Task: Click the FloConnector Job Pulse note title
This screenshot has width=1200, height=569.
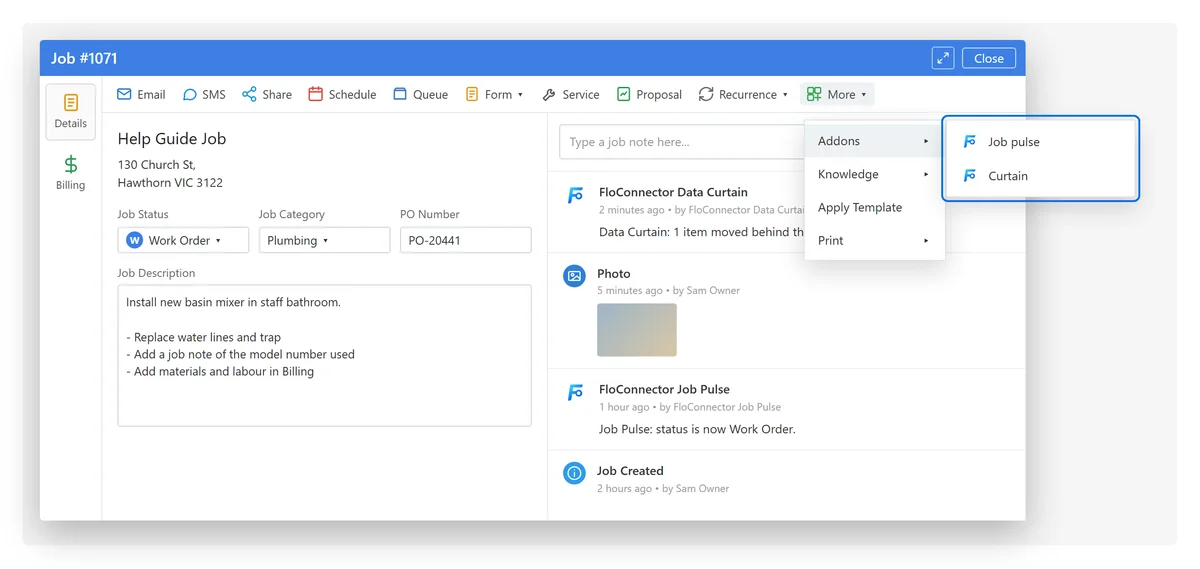Action: [x=664, y=389]
